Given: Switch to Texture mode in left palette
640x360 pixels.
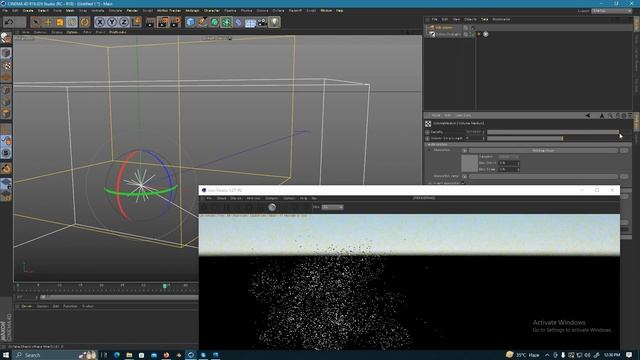Looking at the screenshot, I should pyautogui.click(x=6, y=65).
